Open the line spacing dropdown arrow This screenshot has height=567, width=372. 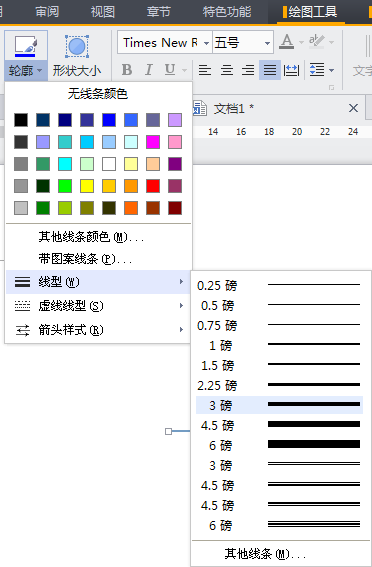(332, 70)
